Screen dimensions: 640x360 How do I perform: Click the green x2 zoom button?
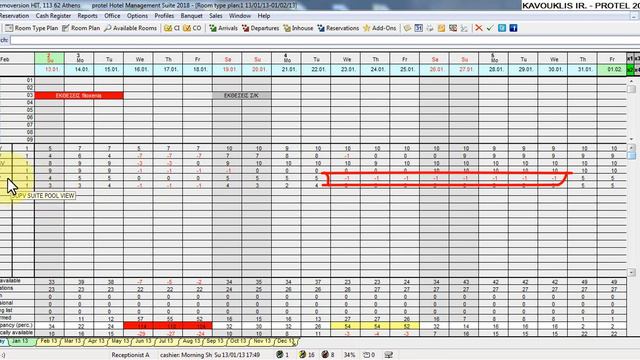coord(630,70)
